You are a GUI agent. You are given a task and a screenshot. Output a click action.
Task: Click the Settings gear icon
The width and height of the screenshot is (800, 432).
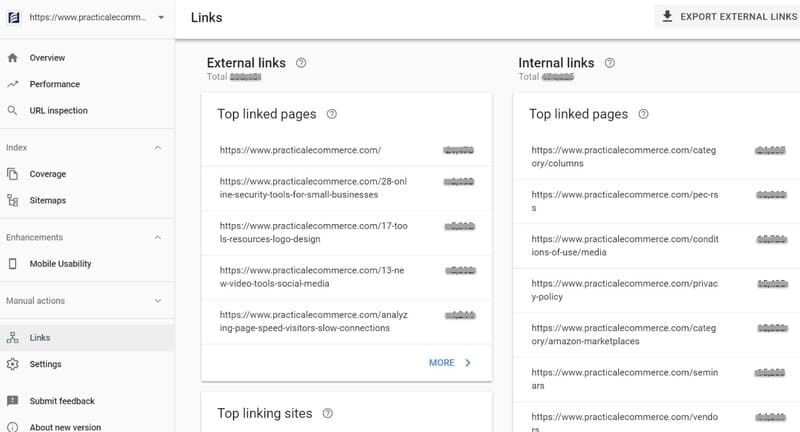[x=12, y=364]
